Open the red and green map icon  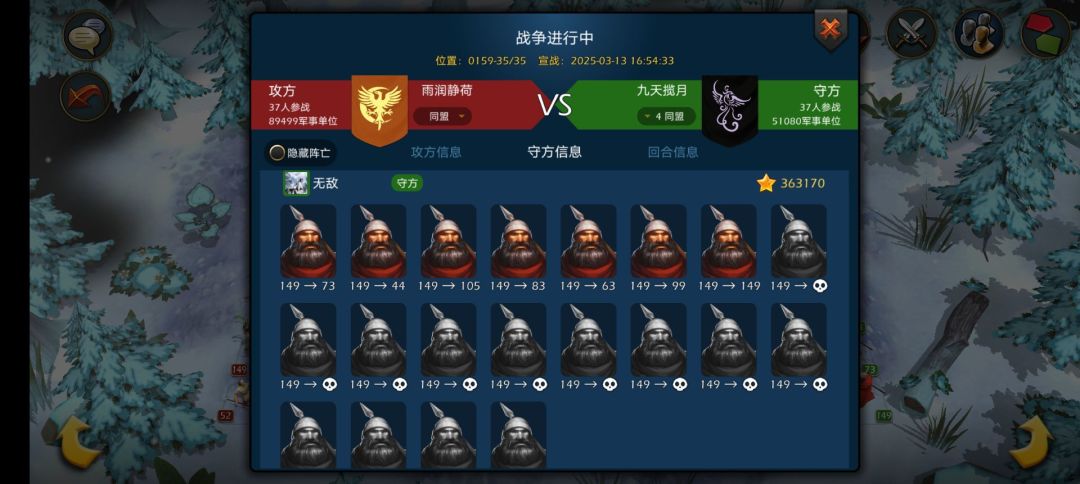pyautogui.click(x=1045, y=32)
